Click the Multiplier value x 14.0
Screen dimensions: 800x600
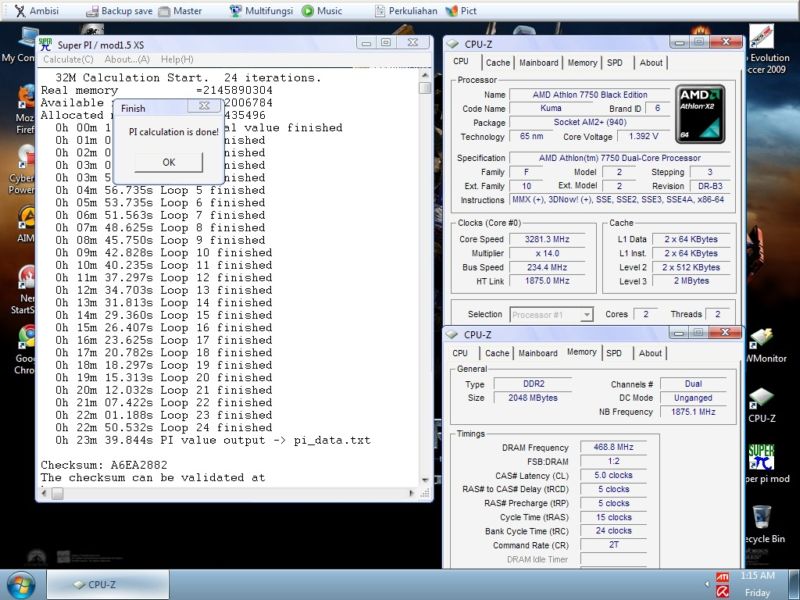tap(547, 253)
